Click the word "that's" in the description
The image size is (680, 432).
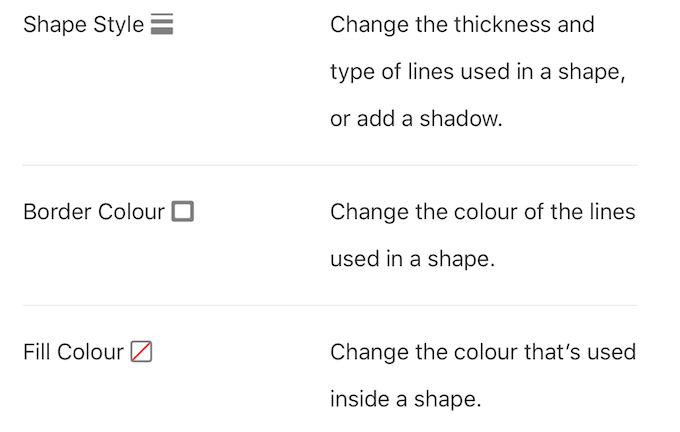[549, 352]
